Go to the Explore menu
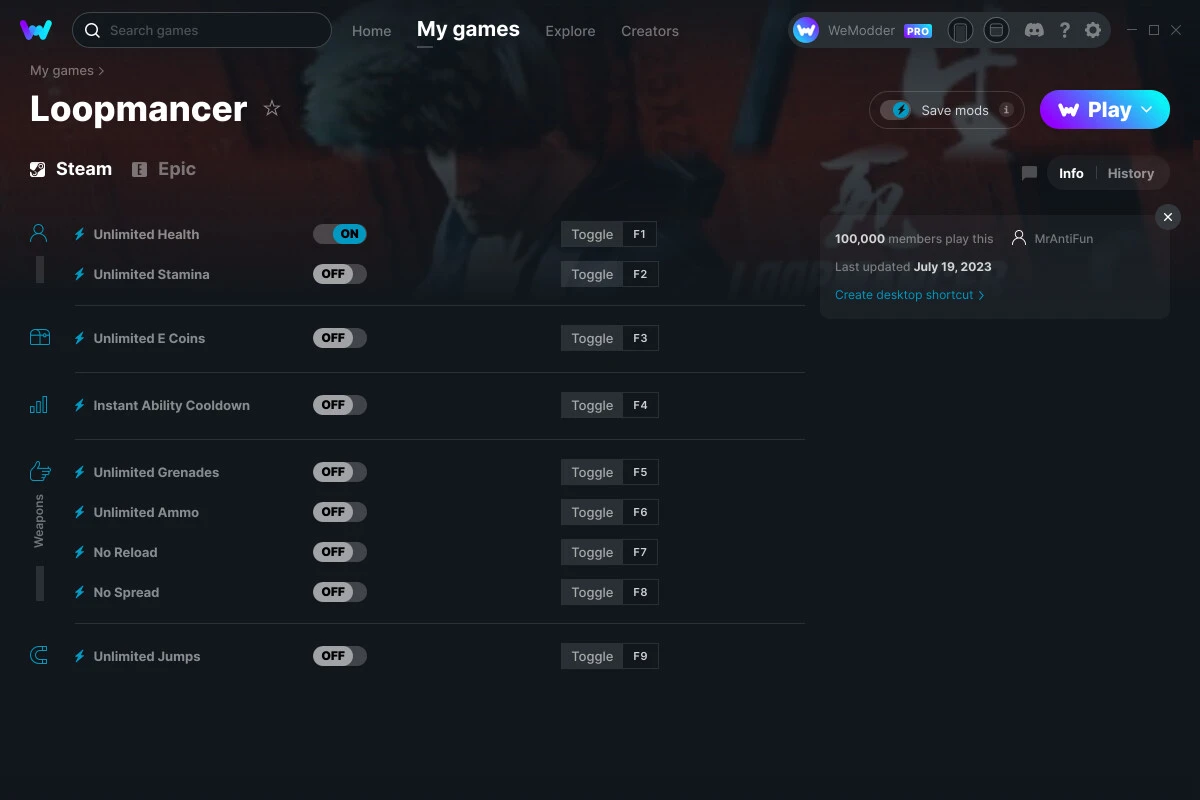This screenshot has height=800, width=1200. coord(570,31)
